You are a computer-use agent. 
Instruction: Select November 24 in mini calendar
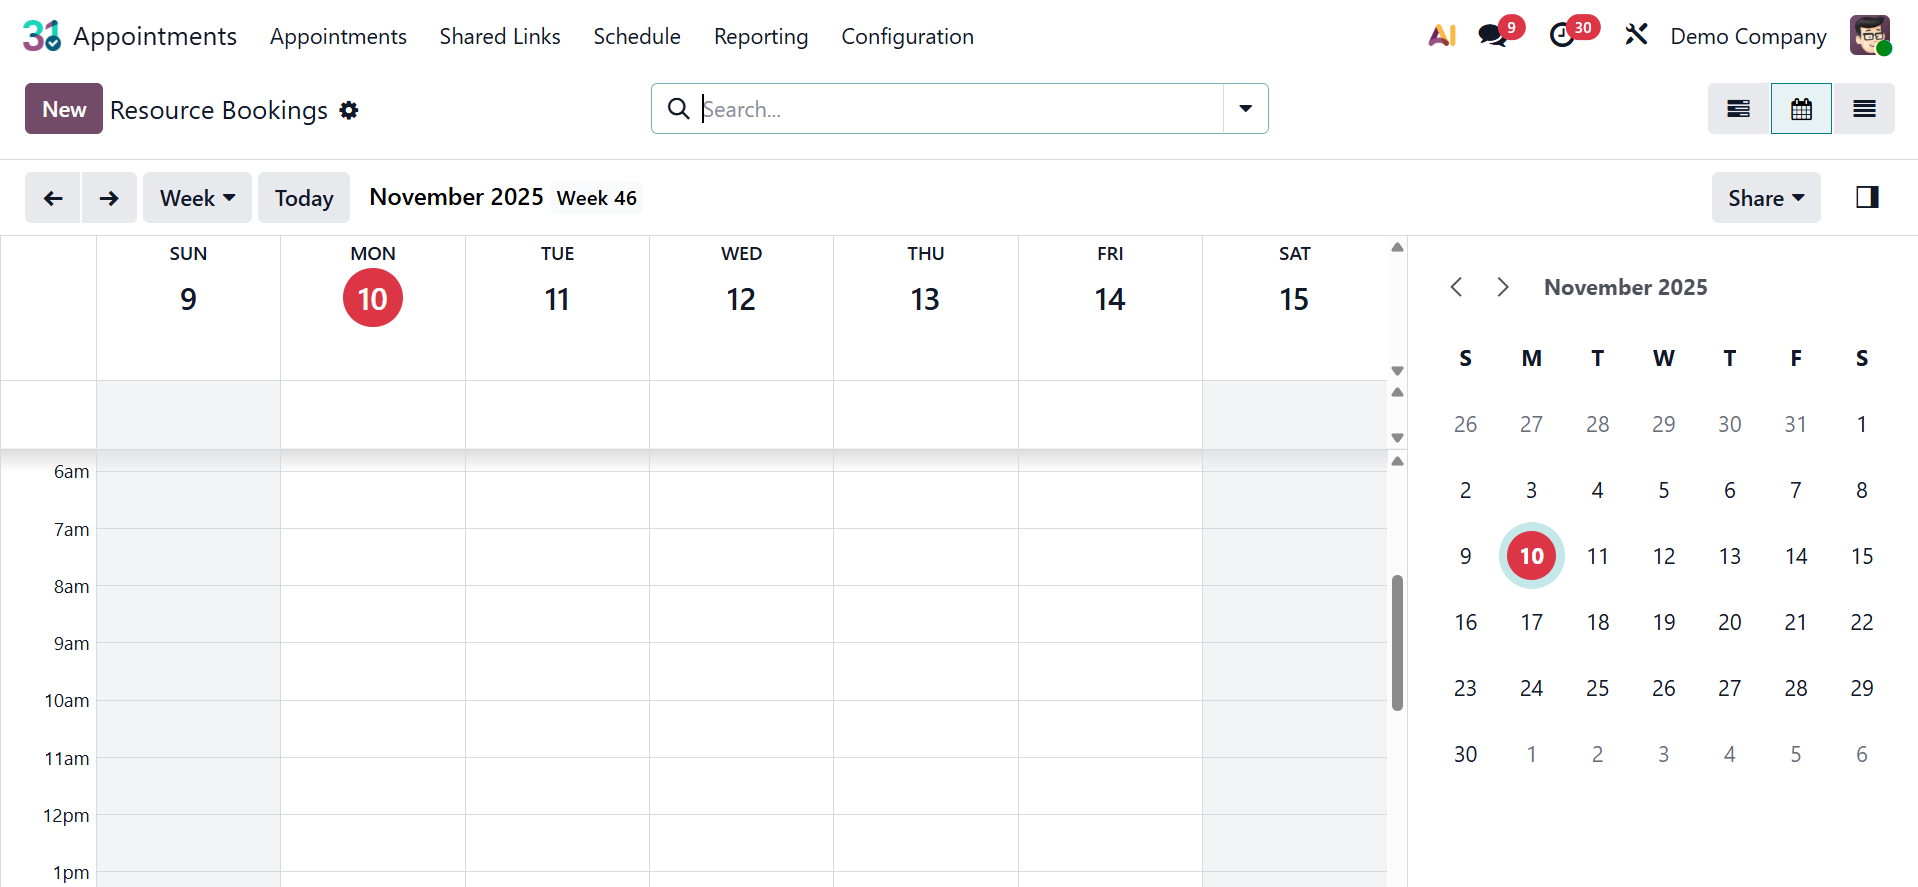pyautogui.click(x=1531, y=688)
